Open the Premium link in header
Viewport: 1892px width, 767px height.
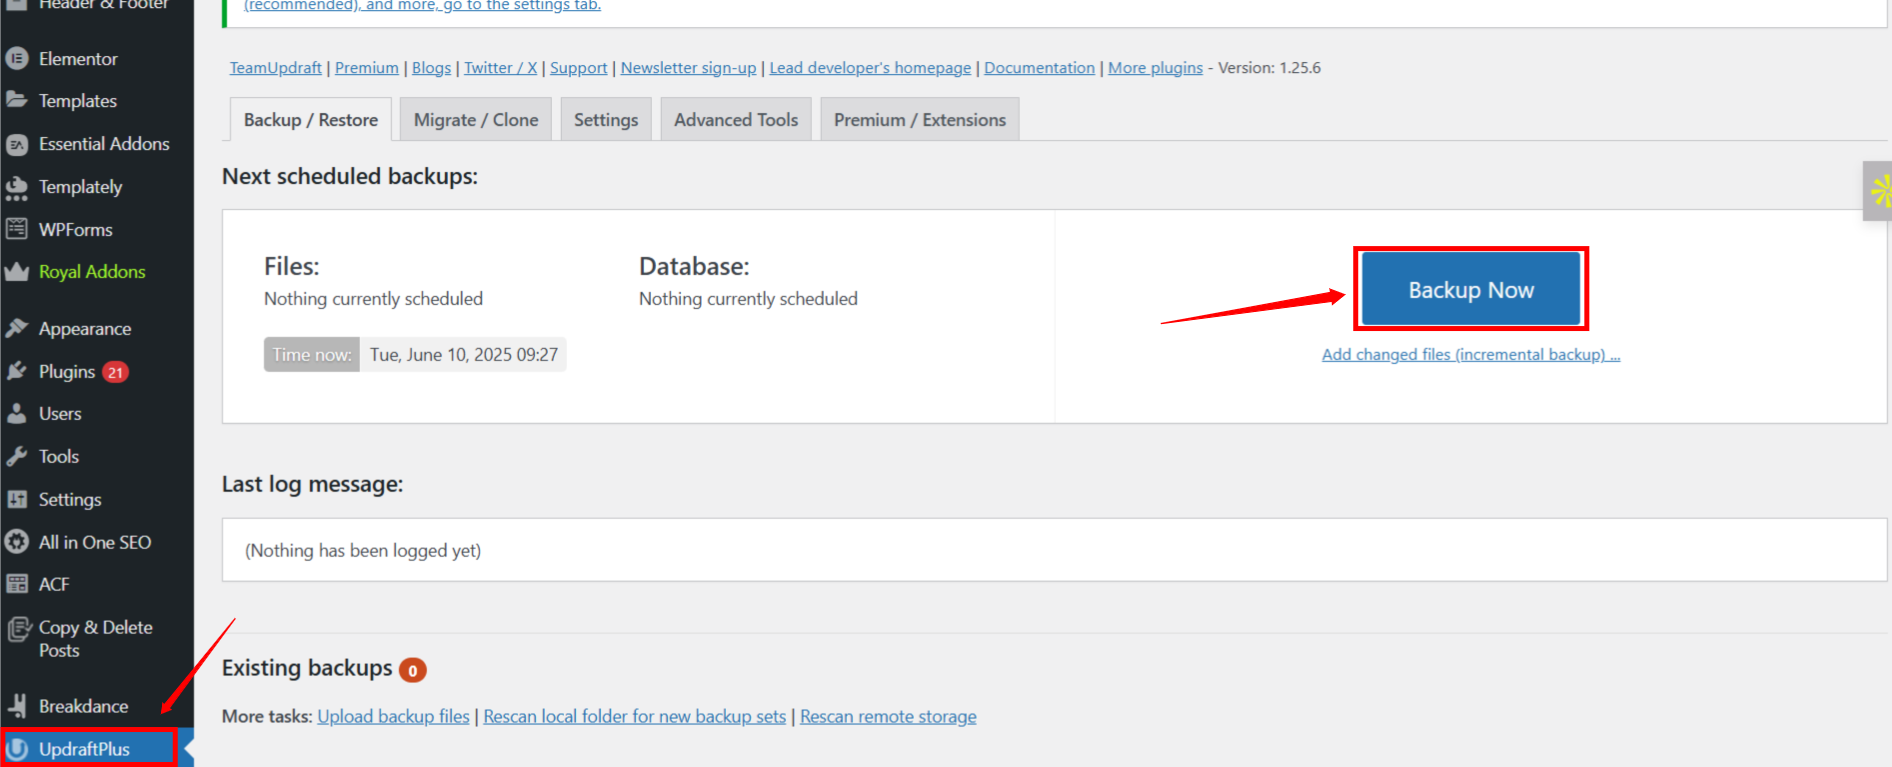(x=367, y=67)
